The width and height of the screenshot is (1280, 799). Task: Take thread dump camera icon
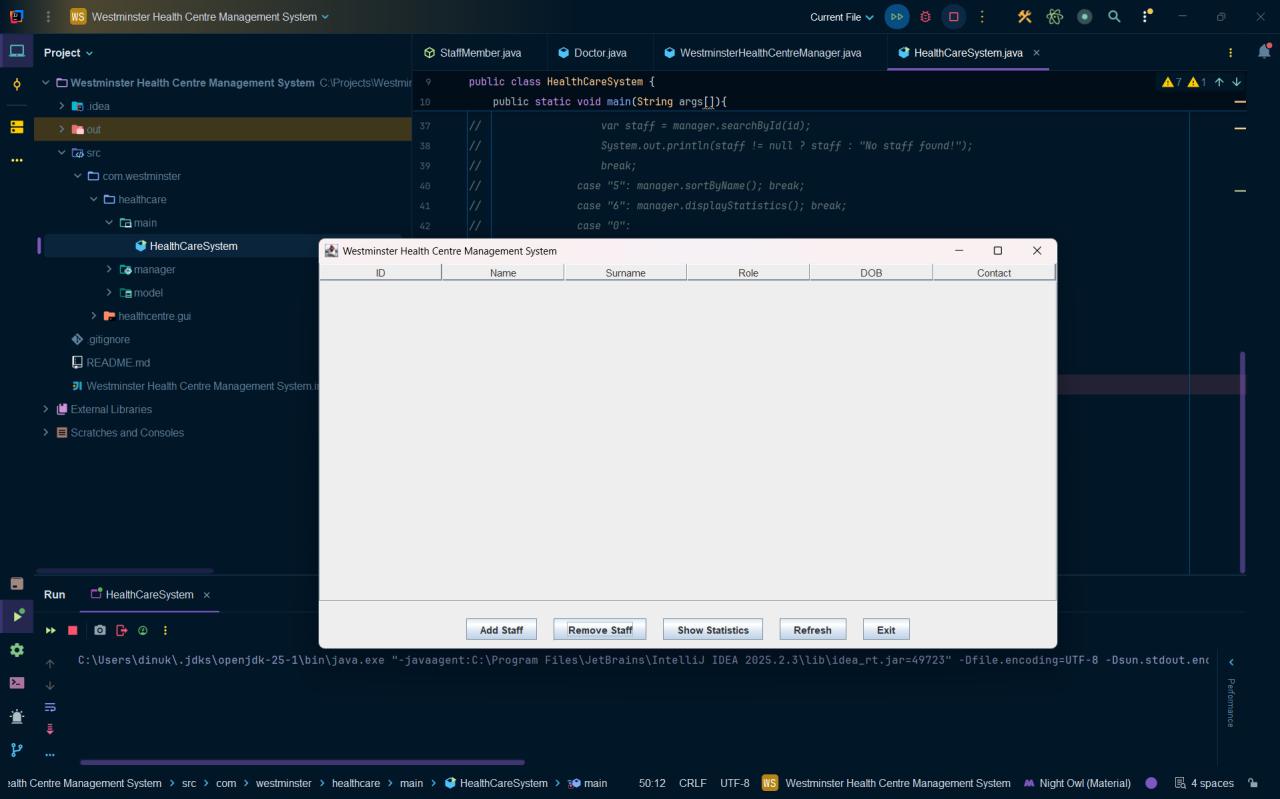click(100, 630)
